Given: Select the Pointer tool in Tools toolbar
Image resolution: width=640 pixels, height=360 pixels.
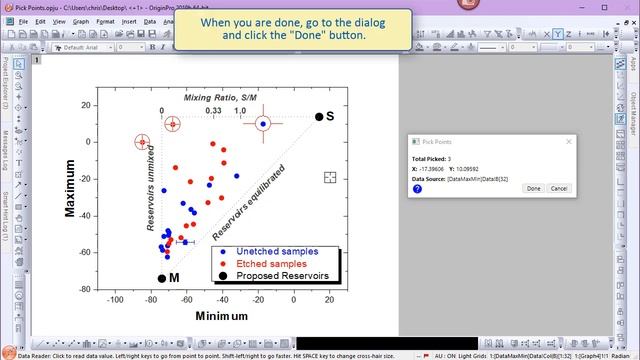Looking at the screenshot, I should click(x=19, y=64).
